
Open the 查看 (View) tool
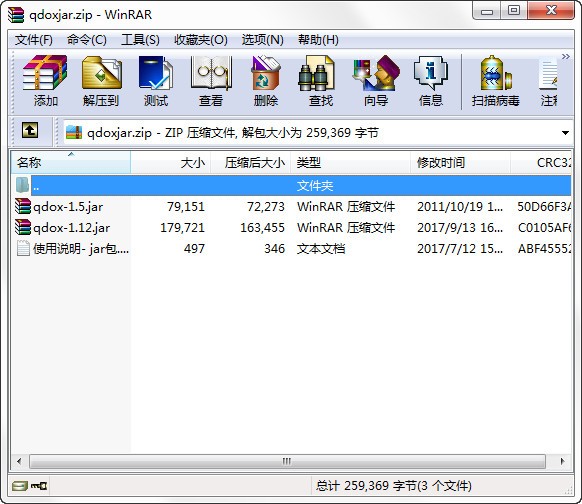211,80
